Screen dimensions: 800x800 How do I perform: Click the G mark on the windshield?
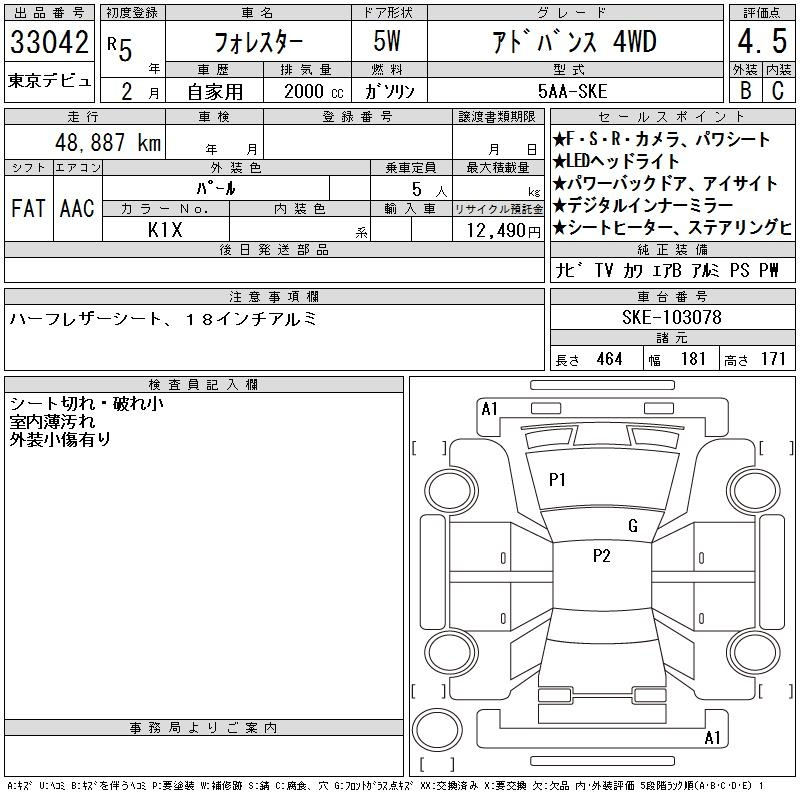(633, 526)
